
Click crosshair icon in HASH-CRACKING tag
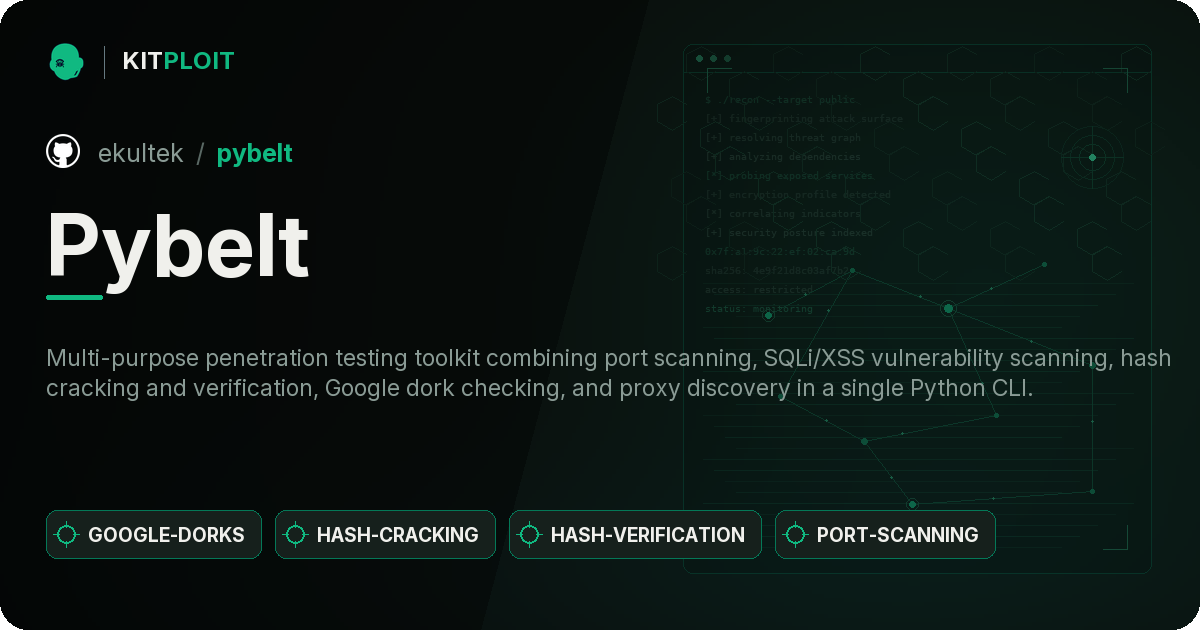point(296,535)
